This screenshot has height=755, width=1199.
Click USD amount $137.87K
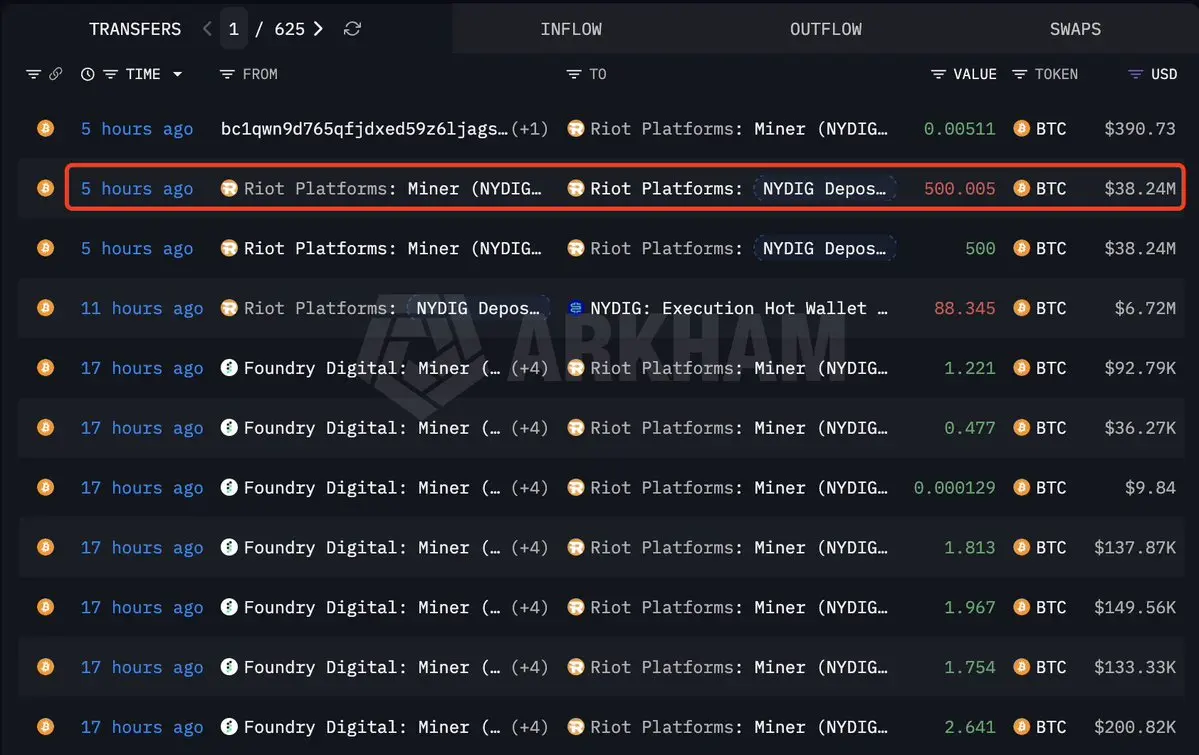tap(1135, 548)
